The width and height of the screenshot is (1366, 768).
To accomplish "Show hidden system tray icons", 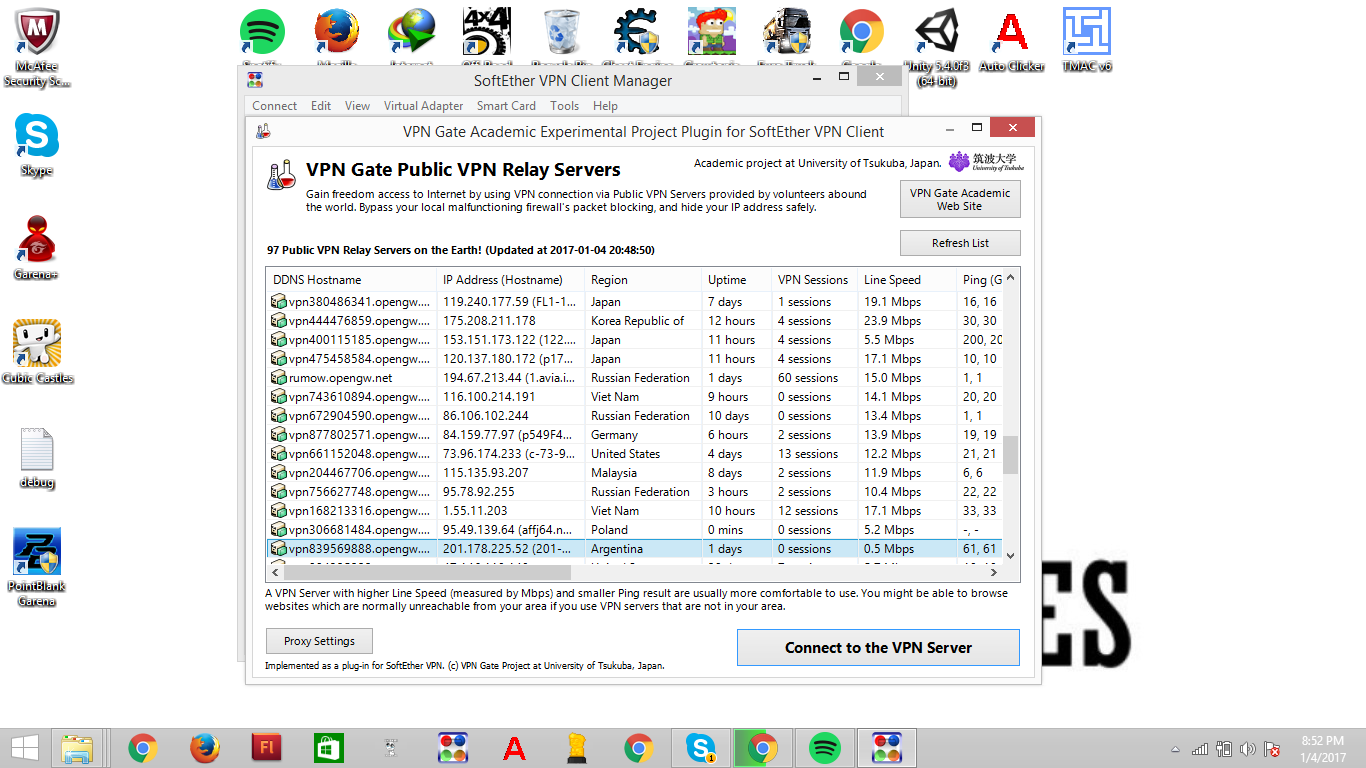I will pyautogui.click(x=1176, y=749).
